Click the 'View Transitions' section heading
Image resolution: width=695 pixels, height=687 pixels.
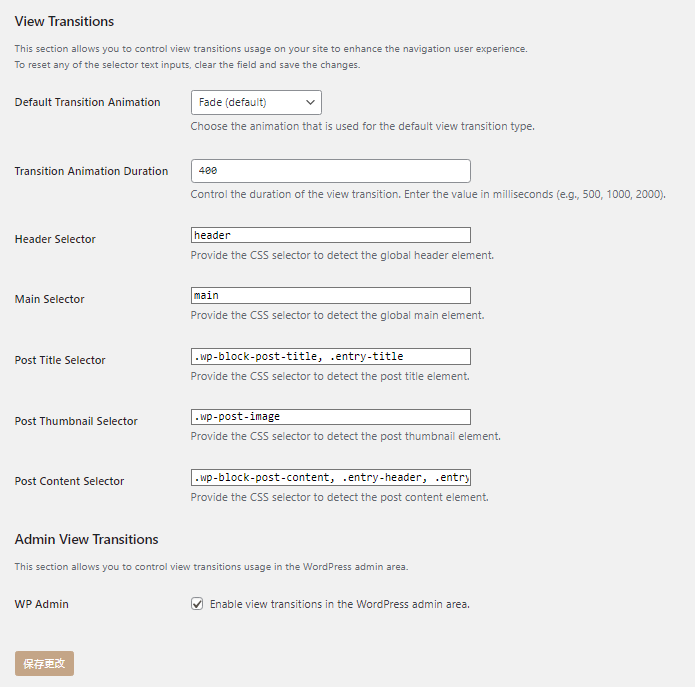(x=64, y=21)
